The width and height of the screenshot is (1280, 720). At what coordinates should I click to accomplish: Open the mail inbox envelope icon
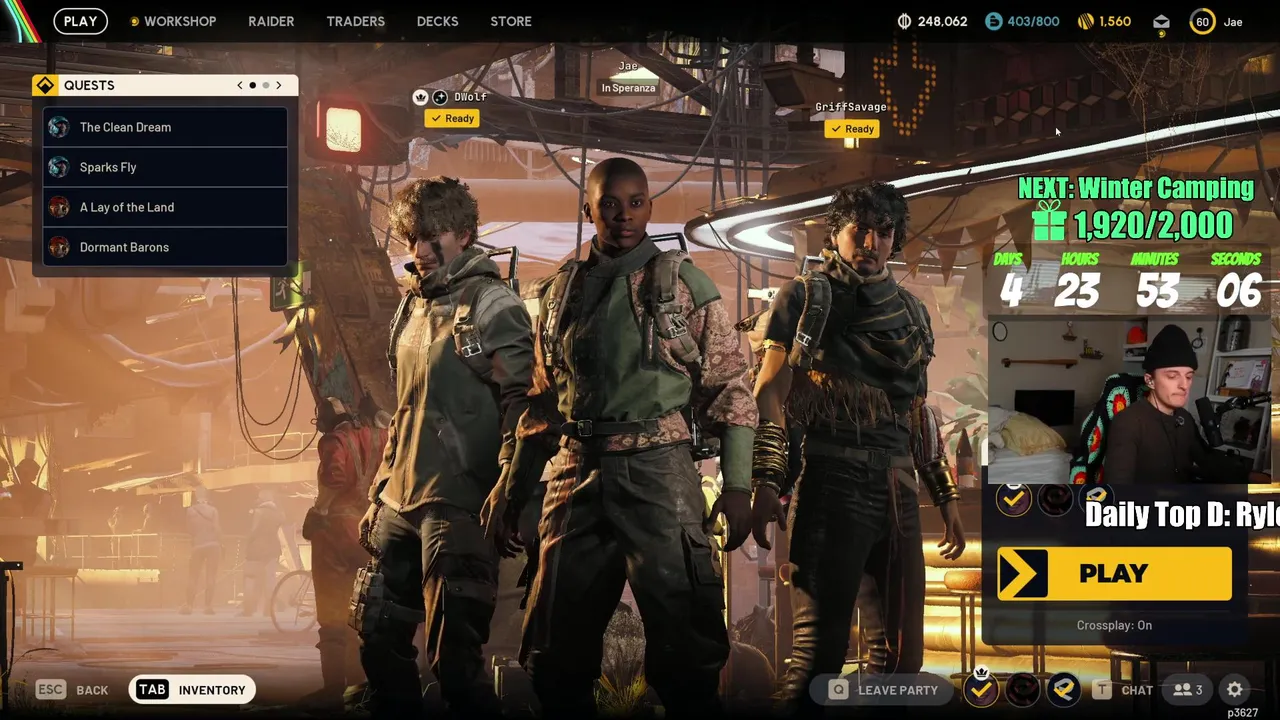tap(1161, 21)
